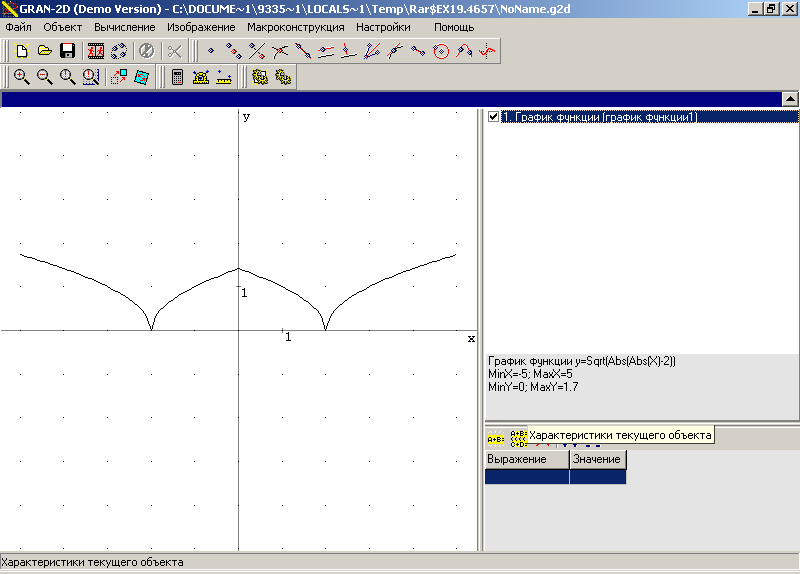Zoom out with the magnifier minus icon
Screen dimensions: 800x574
tap(44, 77)
